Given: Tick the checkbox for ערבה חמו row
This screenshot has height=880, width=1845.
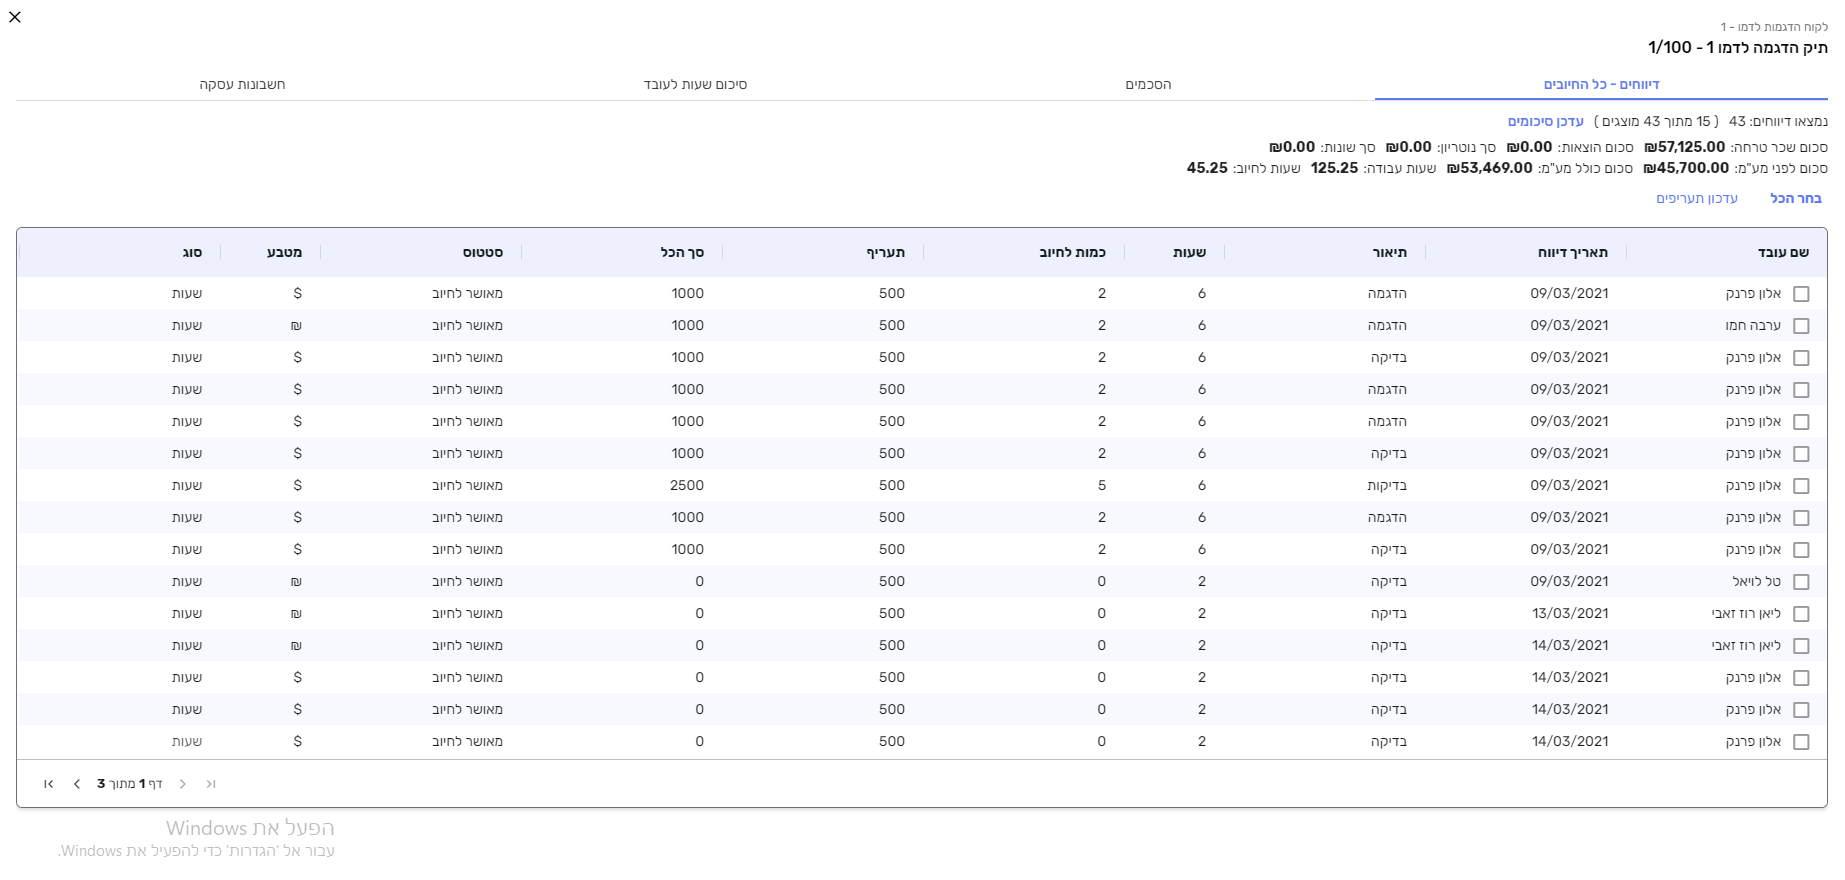Looking at the screenshot, I should (x=1801, y=326).
